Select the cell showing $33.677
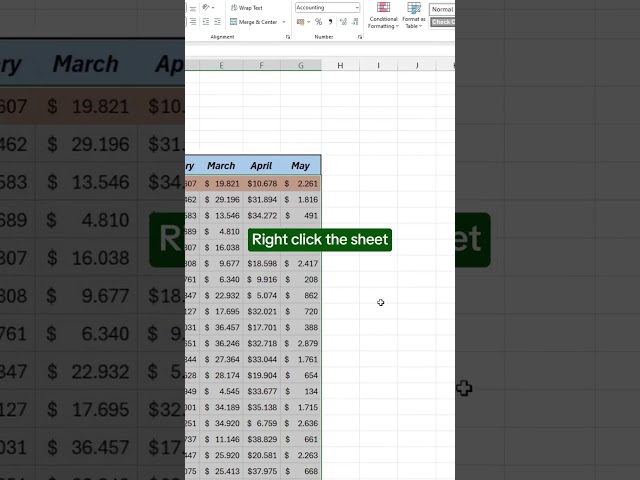The width and height of the screenshot is (640, 480). [262, 391]
